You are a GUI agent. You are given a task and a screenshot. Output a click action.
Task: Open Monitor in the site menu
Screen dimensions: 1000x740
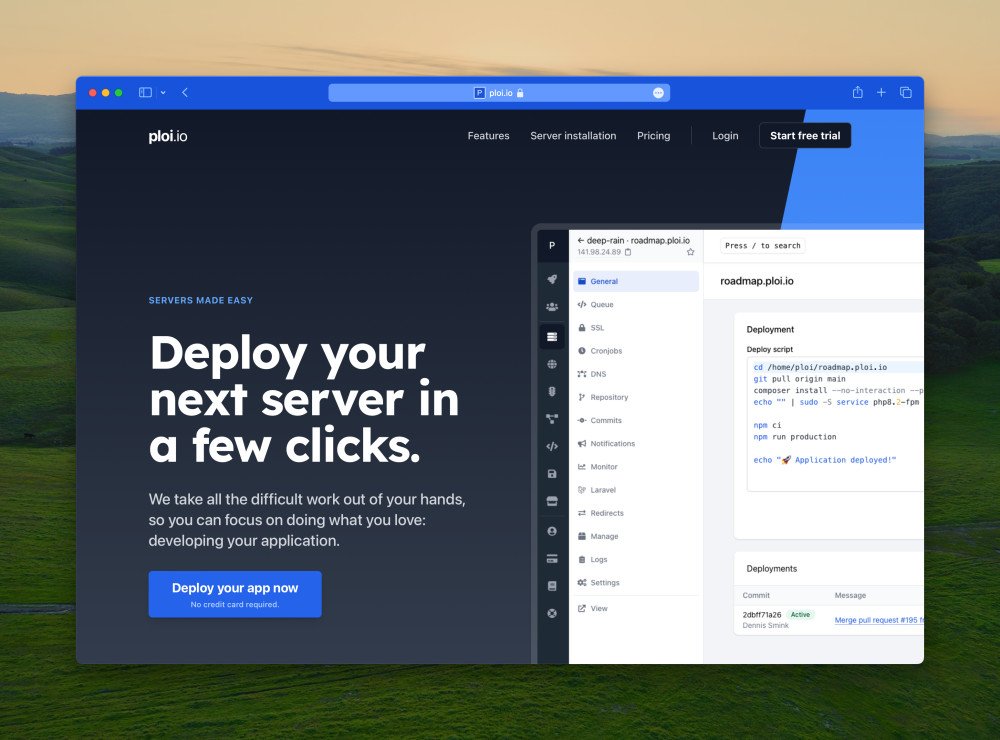click(x=636, y=467)
